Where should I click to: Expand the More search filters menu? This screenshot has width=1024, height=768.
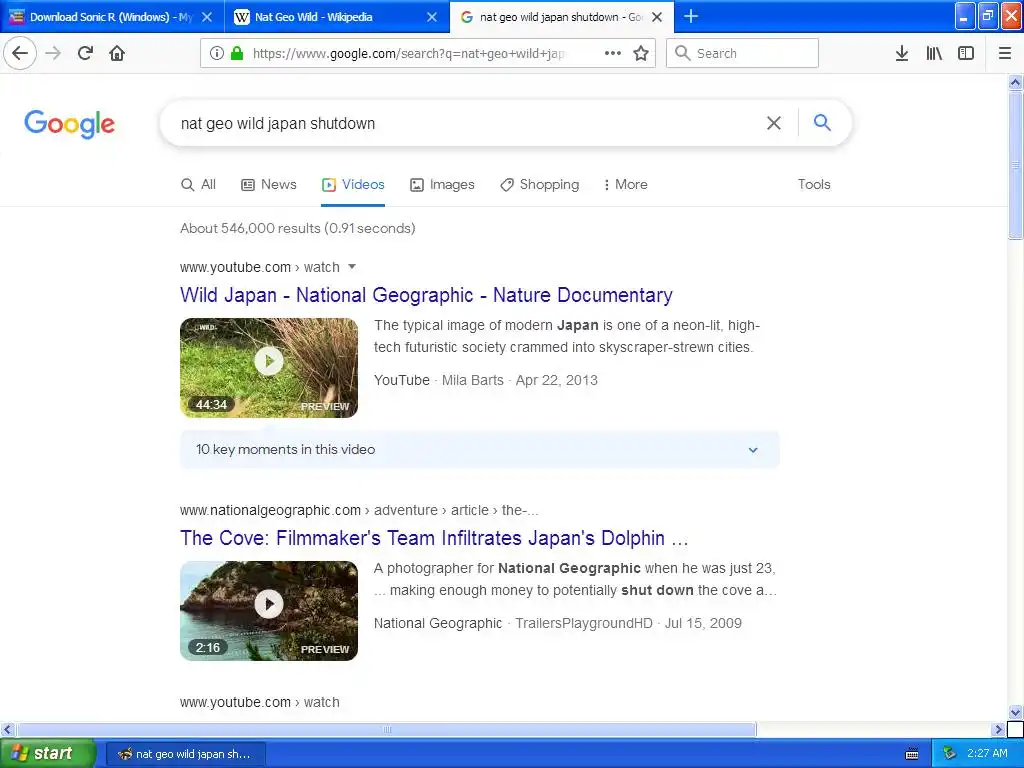626,185
